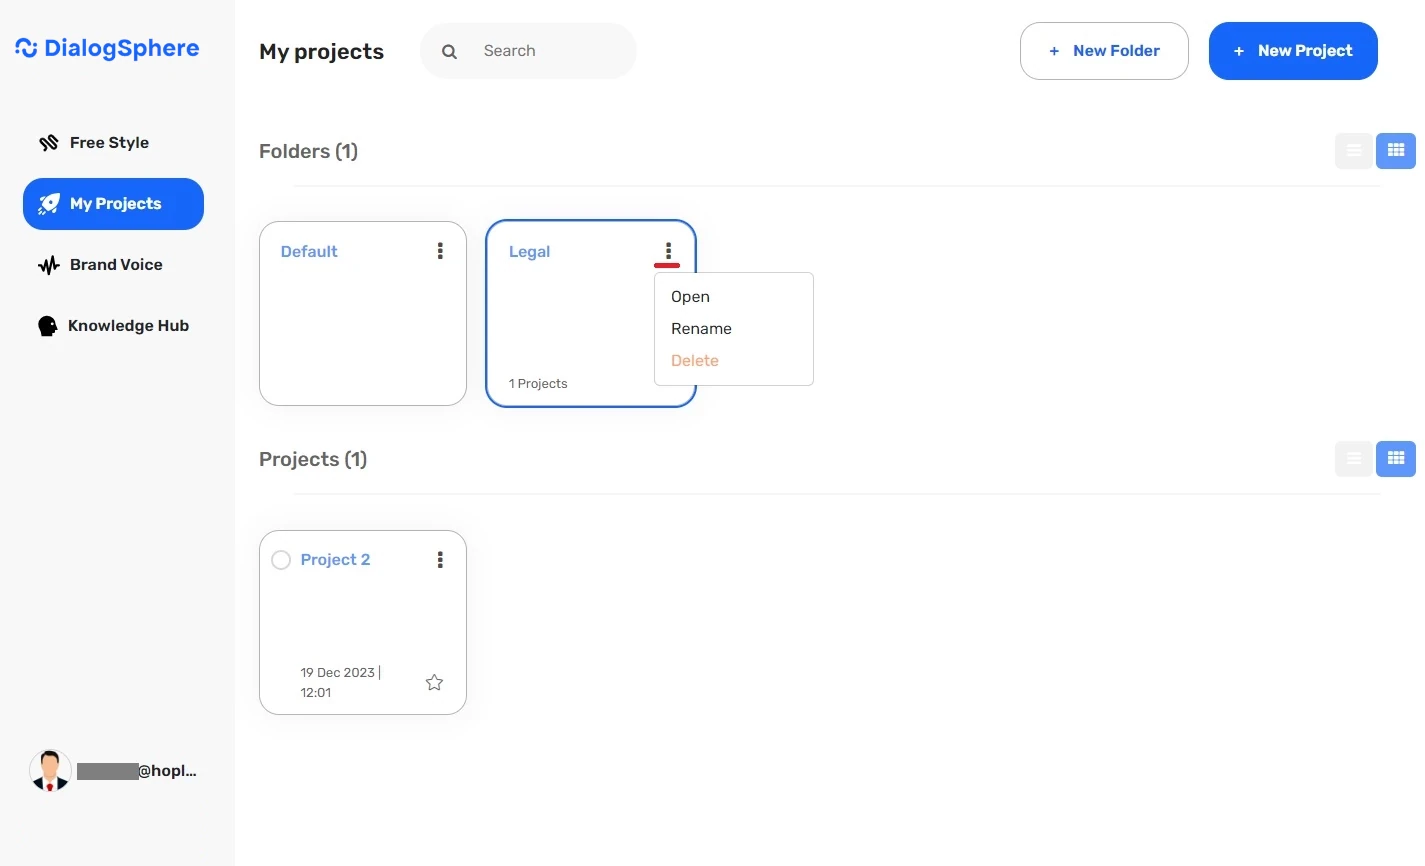Click the DialogSphere logo icon
Image resolution: width=1425 pixels, height=866 pixels.
click(26, 48)
